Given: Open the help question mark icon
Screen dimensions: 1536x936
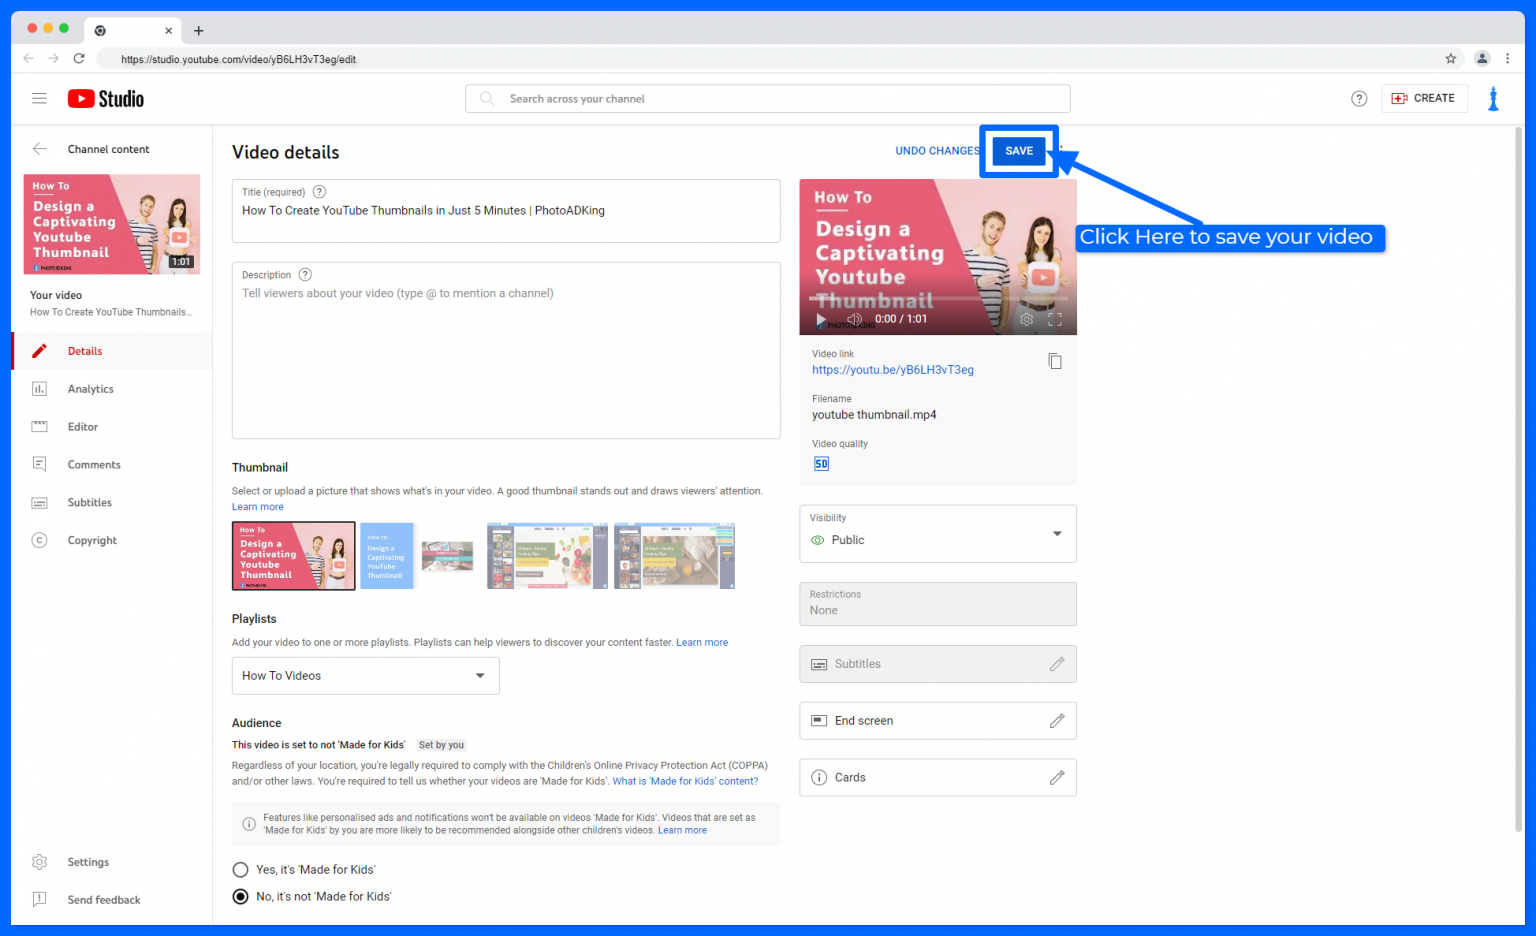Looking at the screenshot, I should [x=1359, y=98].
